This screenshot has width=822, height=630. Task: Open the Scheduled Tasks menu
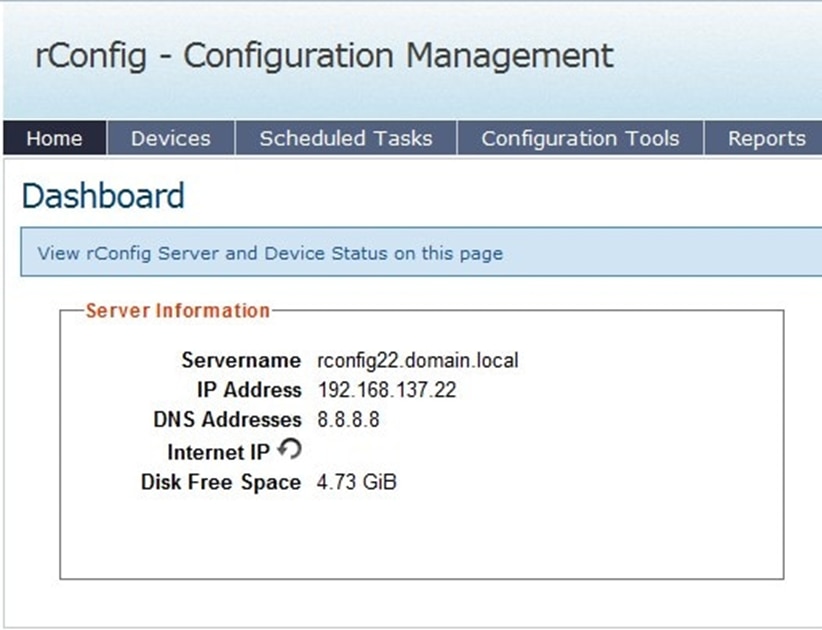[x=346, y=138]
